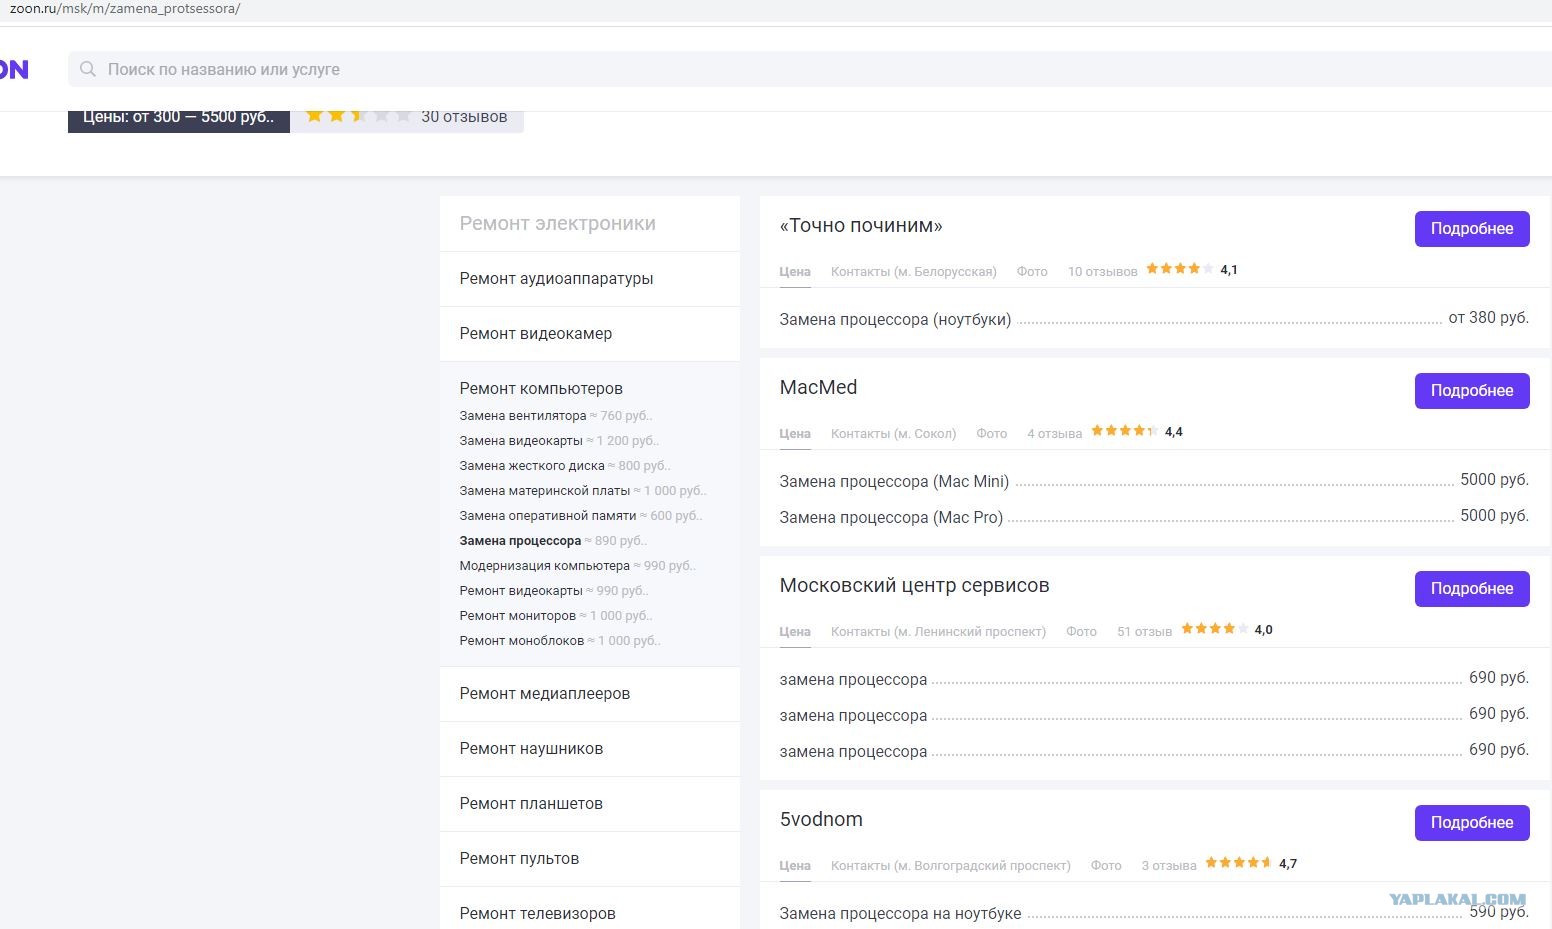
Task: Open Контакты (м. Волгоградский проспект) tab
Action: click(951, 866)
